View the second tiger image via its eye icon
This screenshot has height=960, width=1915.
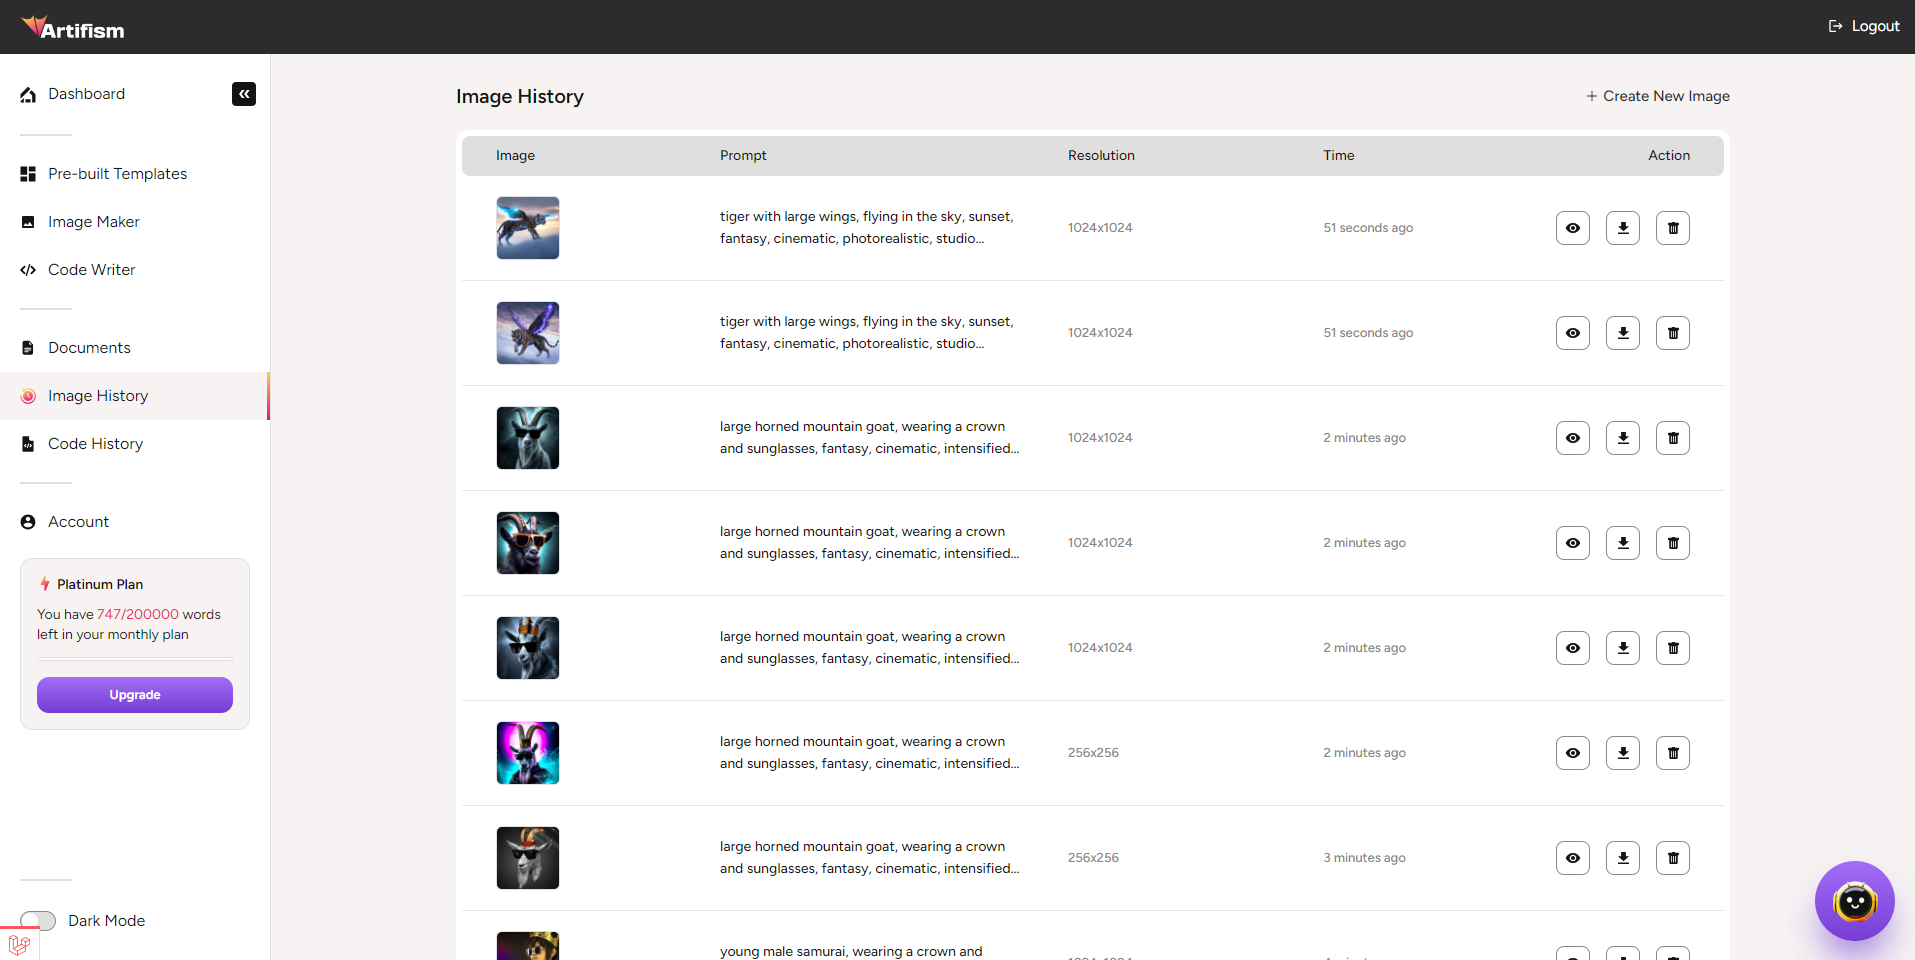click(x=1573, y=333)
